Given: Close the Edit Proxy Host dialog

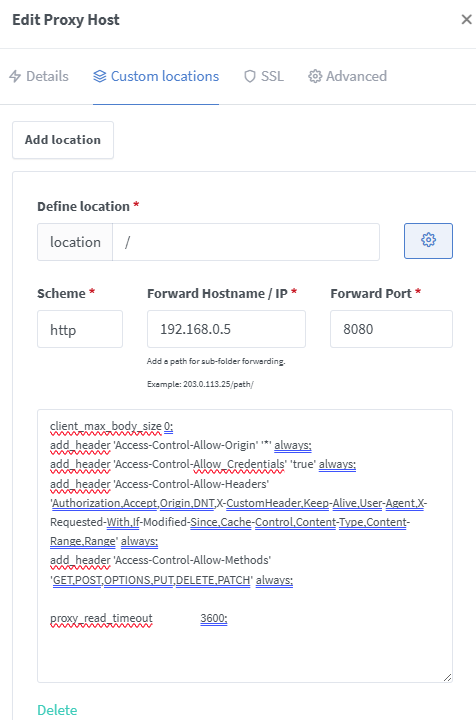Looking at the screenshot, I should pos(466,19).
